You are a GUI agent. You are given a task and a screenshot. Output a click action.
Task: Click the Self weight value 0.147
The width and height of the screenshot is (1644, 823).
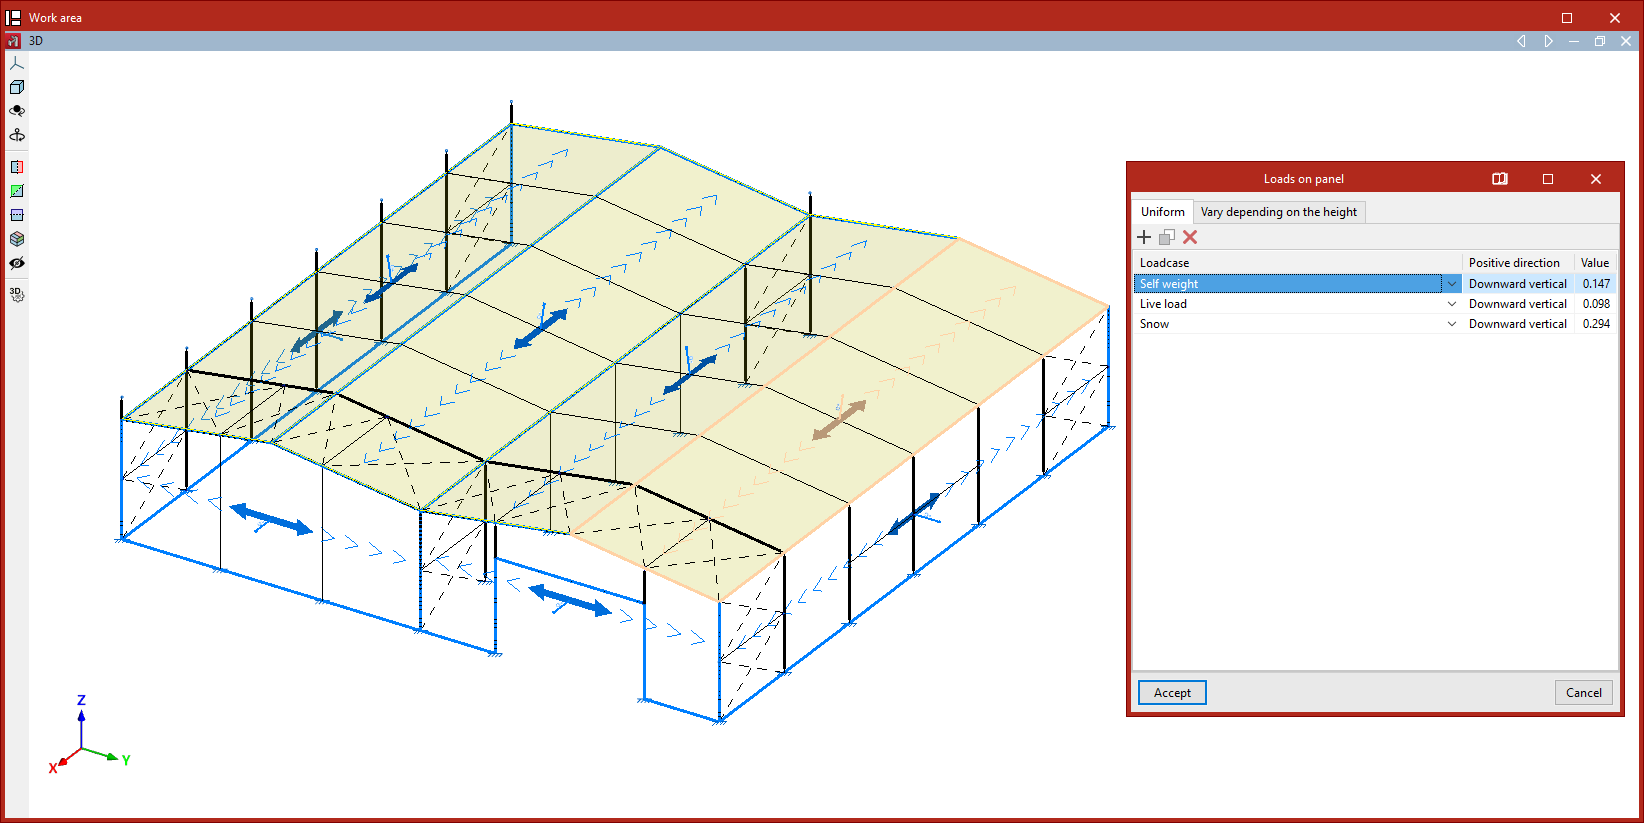pos(1596,284)
